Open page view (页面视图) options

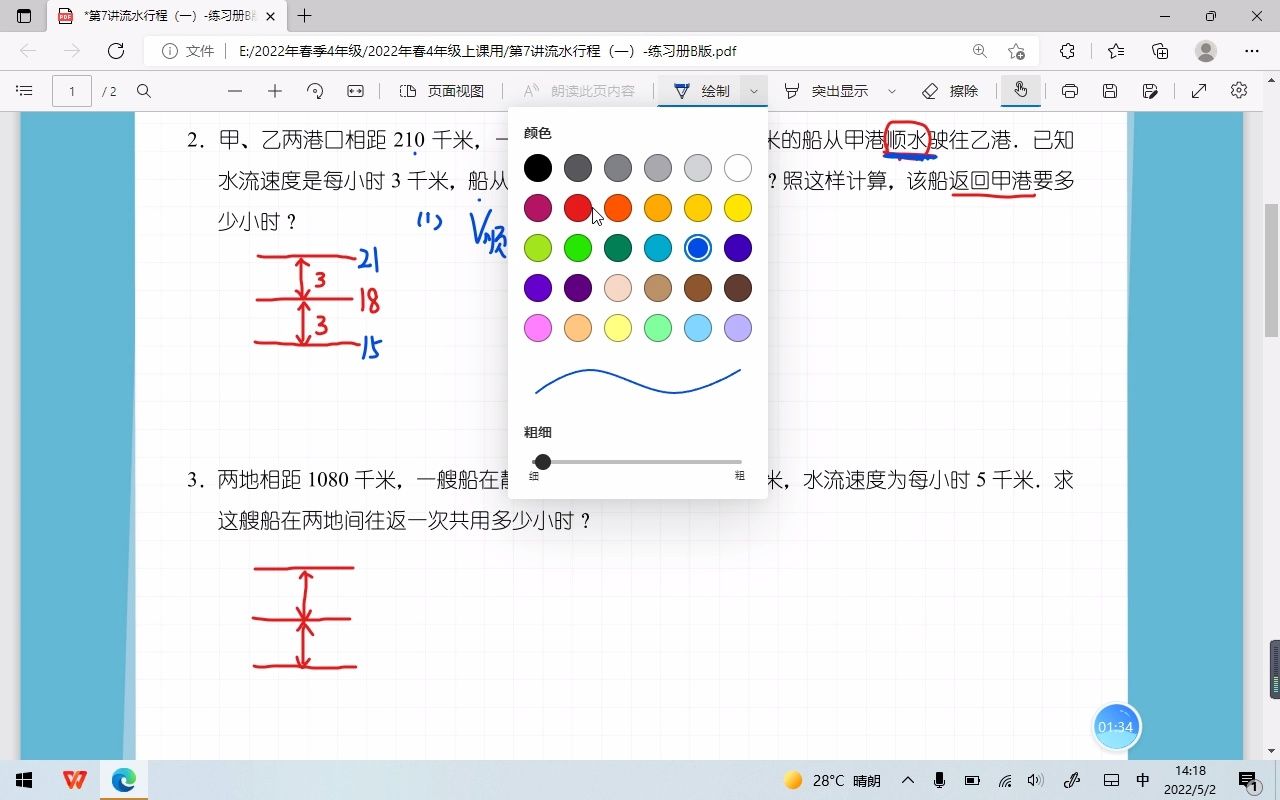coord(442,91)
